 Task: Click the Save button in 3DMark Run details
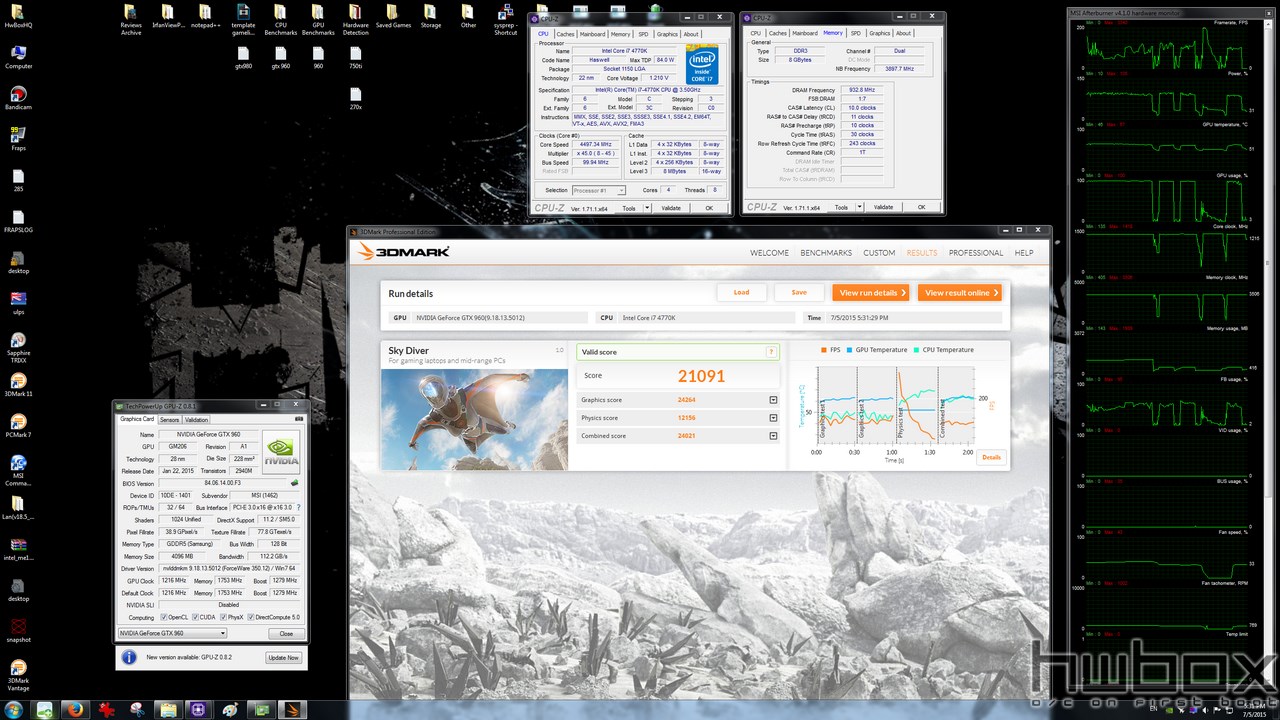tap(799, 293)
